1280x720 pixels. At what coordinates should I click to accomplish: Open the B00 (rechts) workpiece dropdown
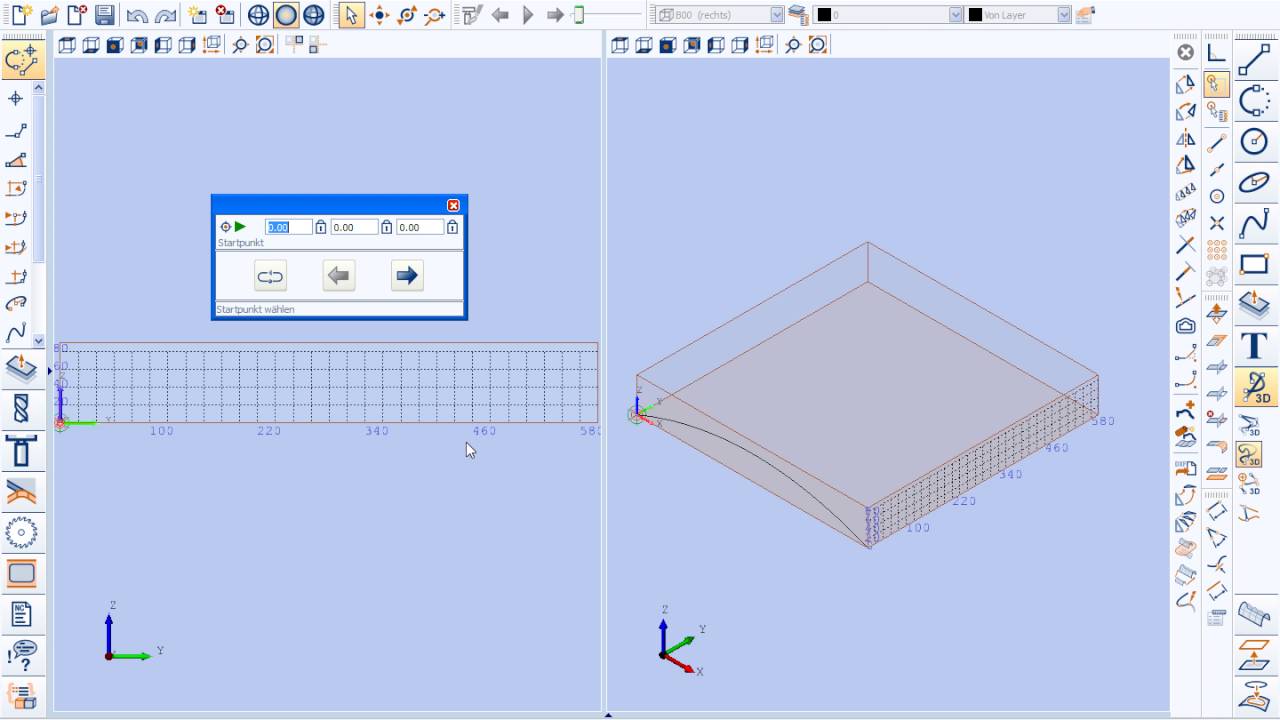pos(776,15)
